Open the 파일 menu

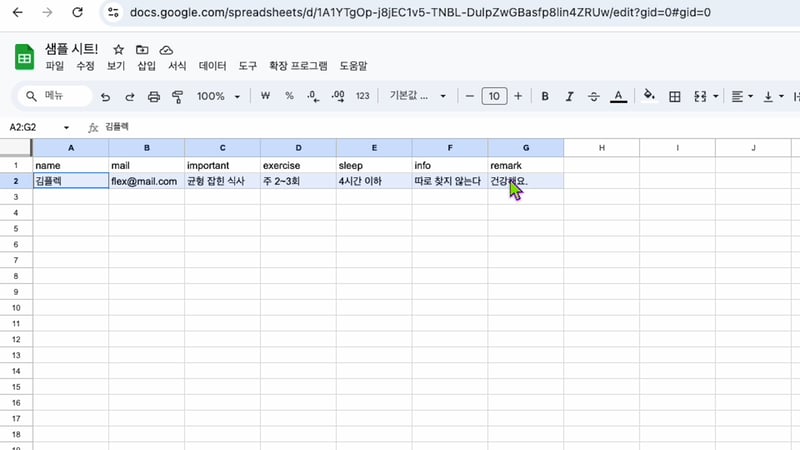click(x=55, y=66)
